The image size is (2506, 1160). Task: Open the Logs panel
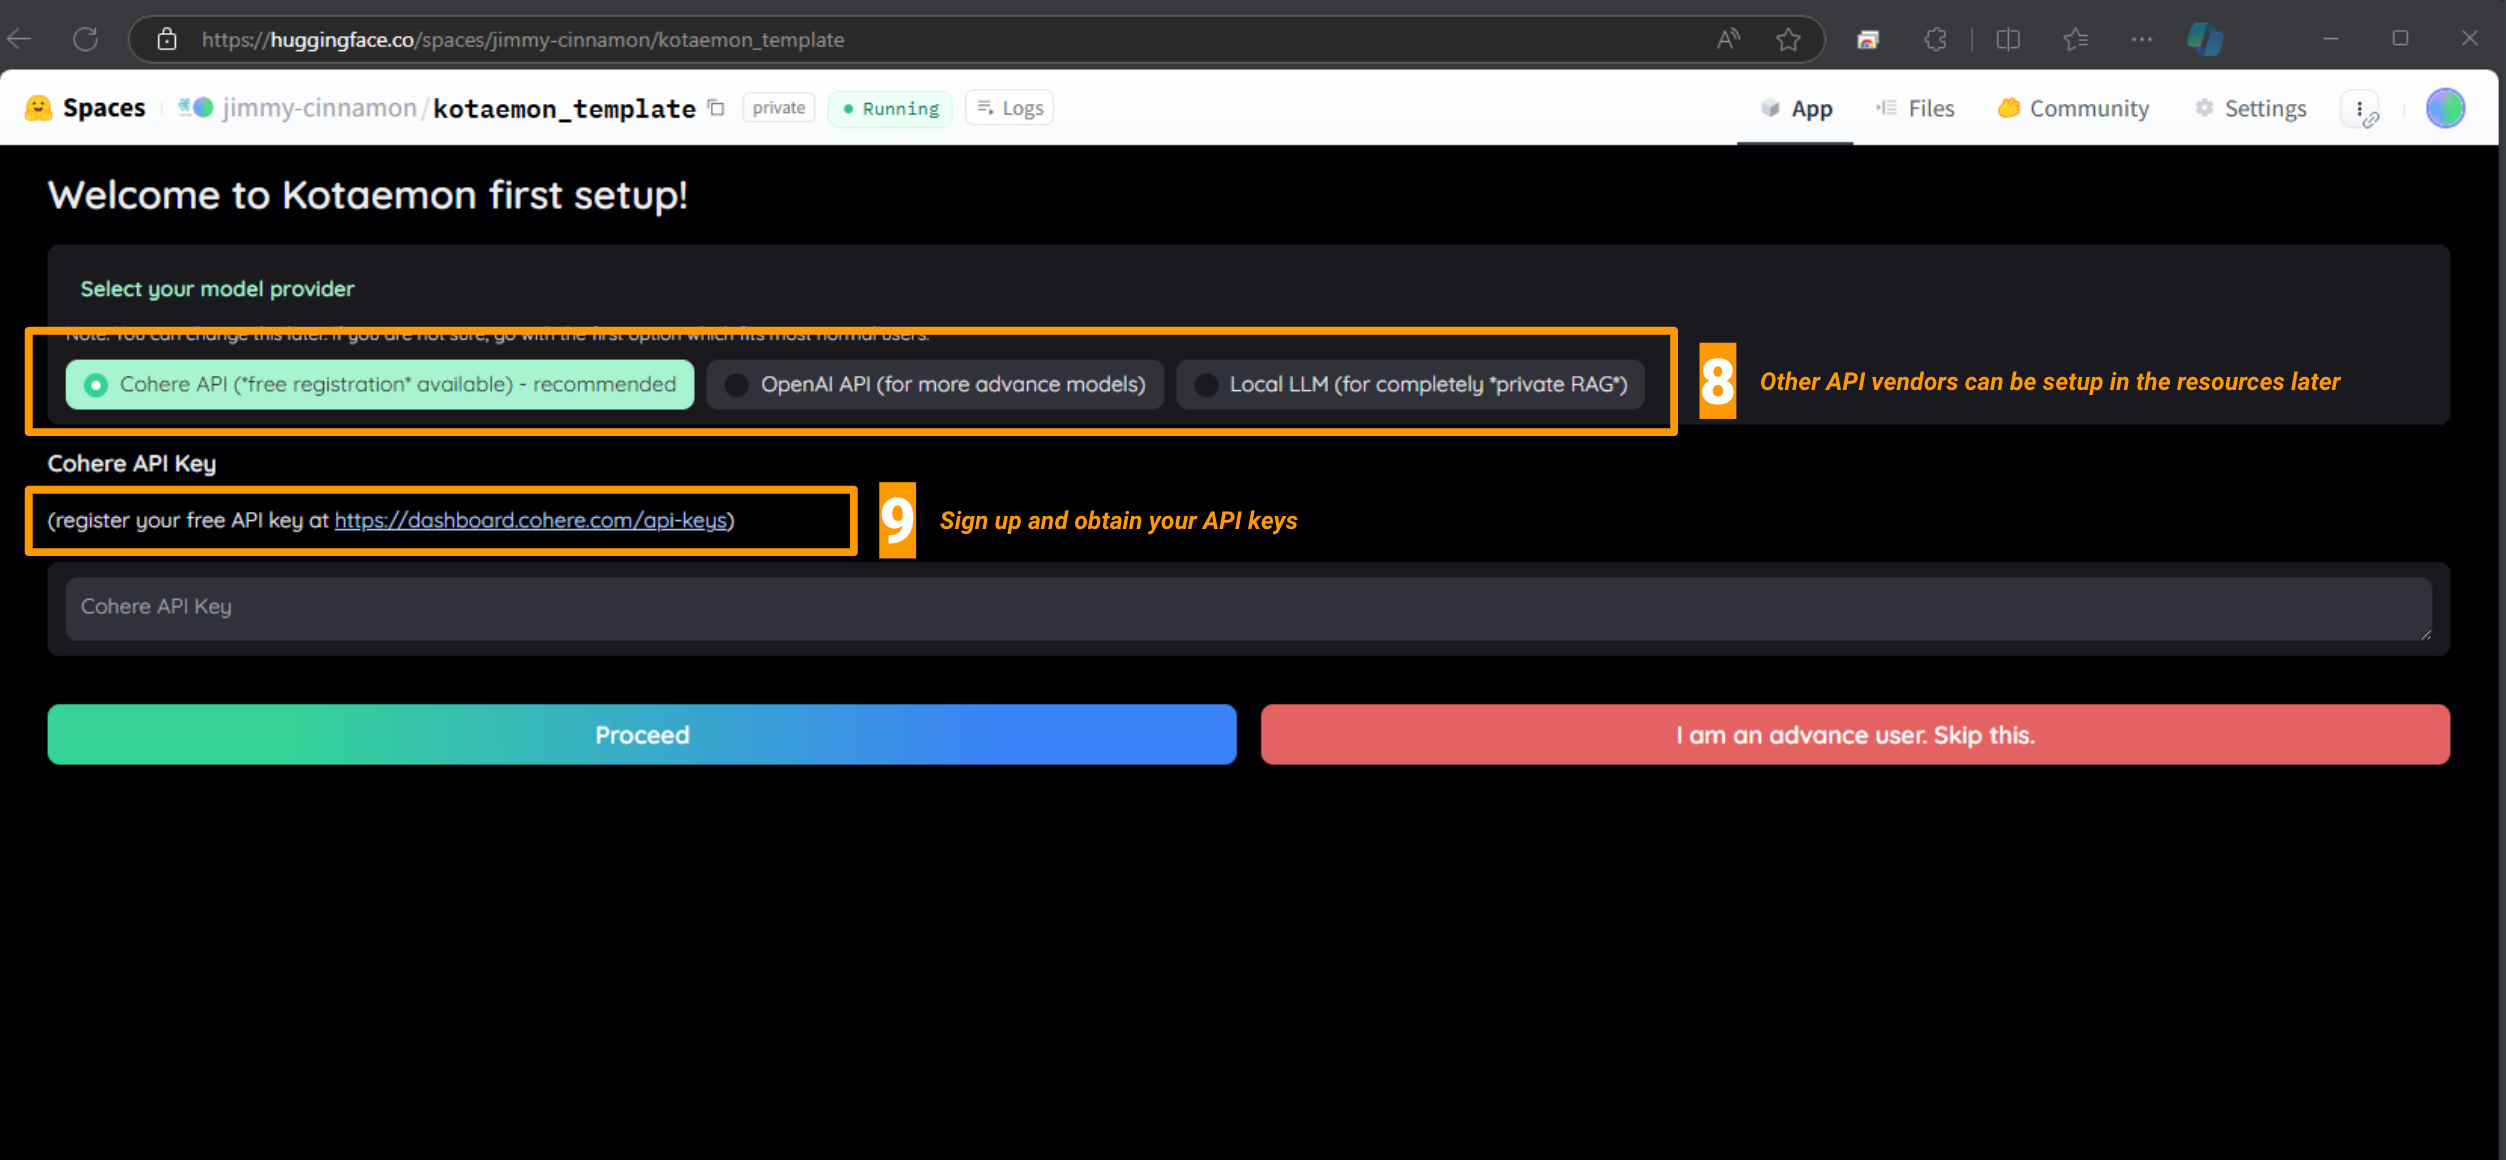coord(1010,108)
